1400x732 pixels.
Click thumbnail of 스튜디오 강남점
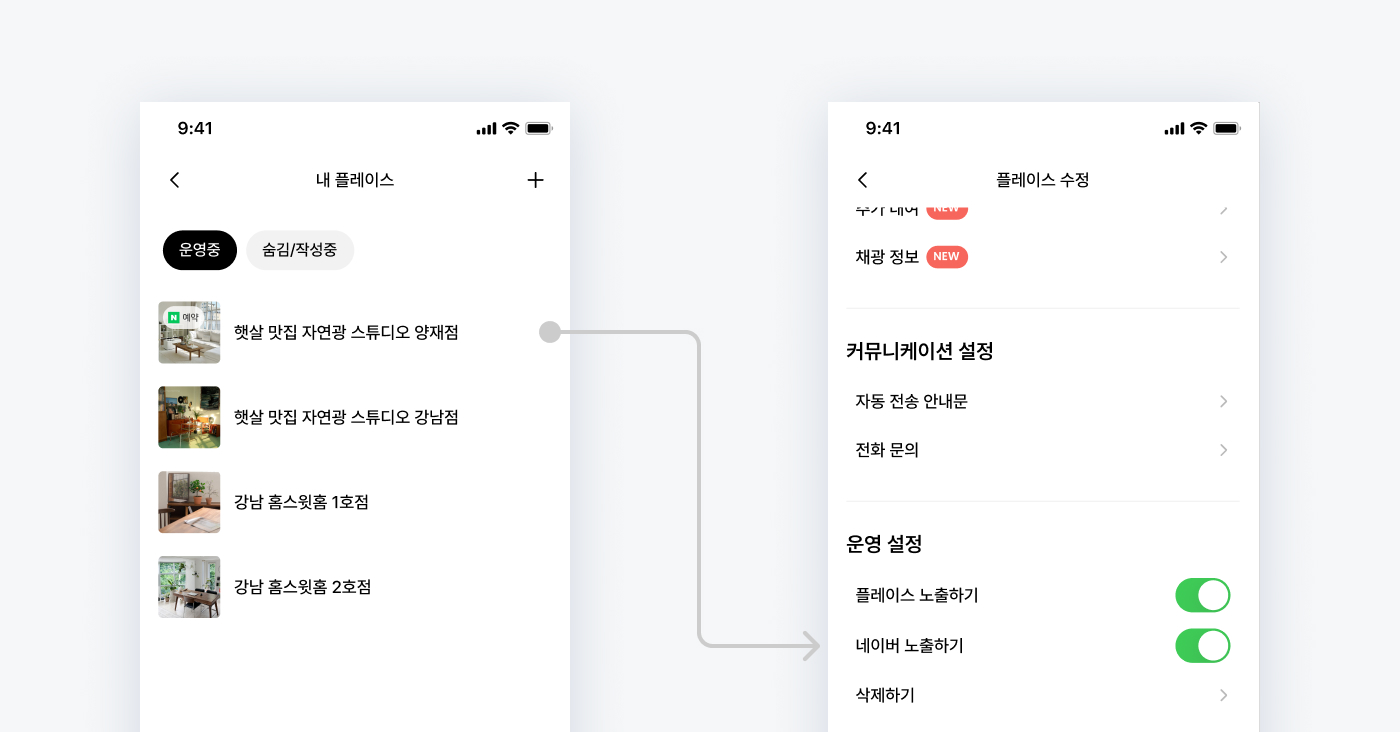[x=189, y=417]
